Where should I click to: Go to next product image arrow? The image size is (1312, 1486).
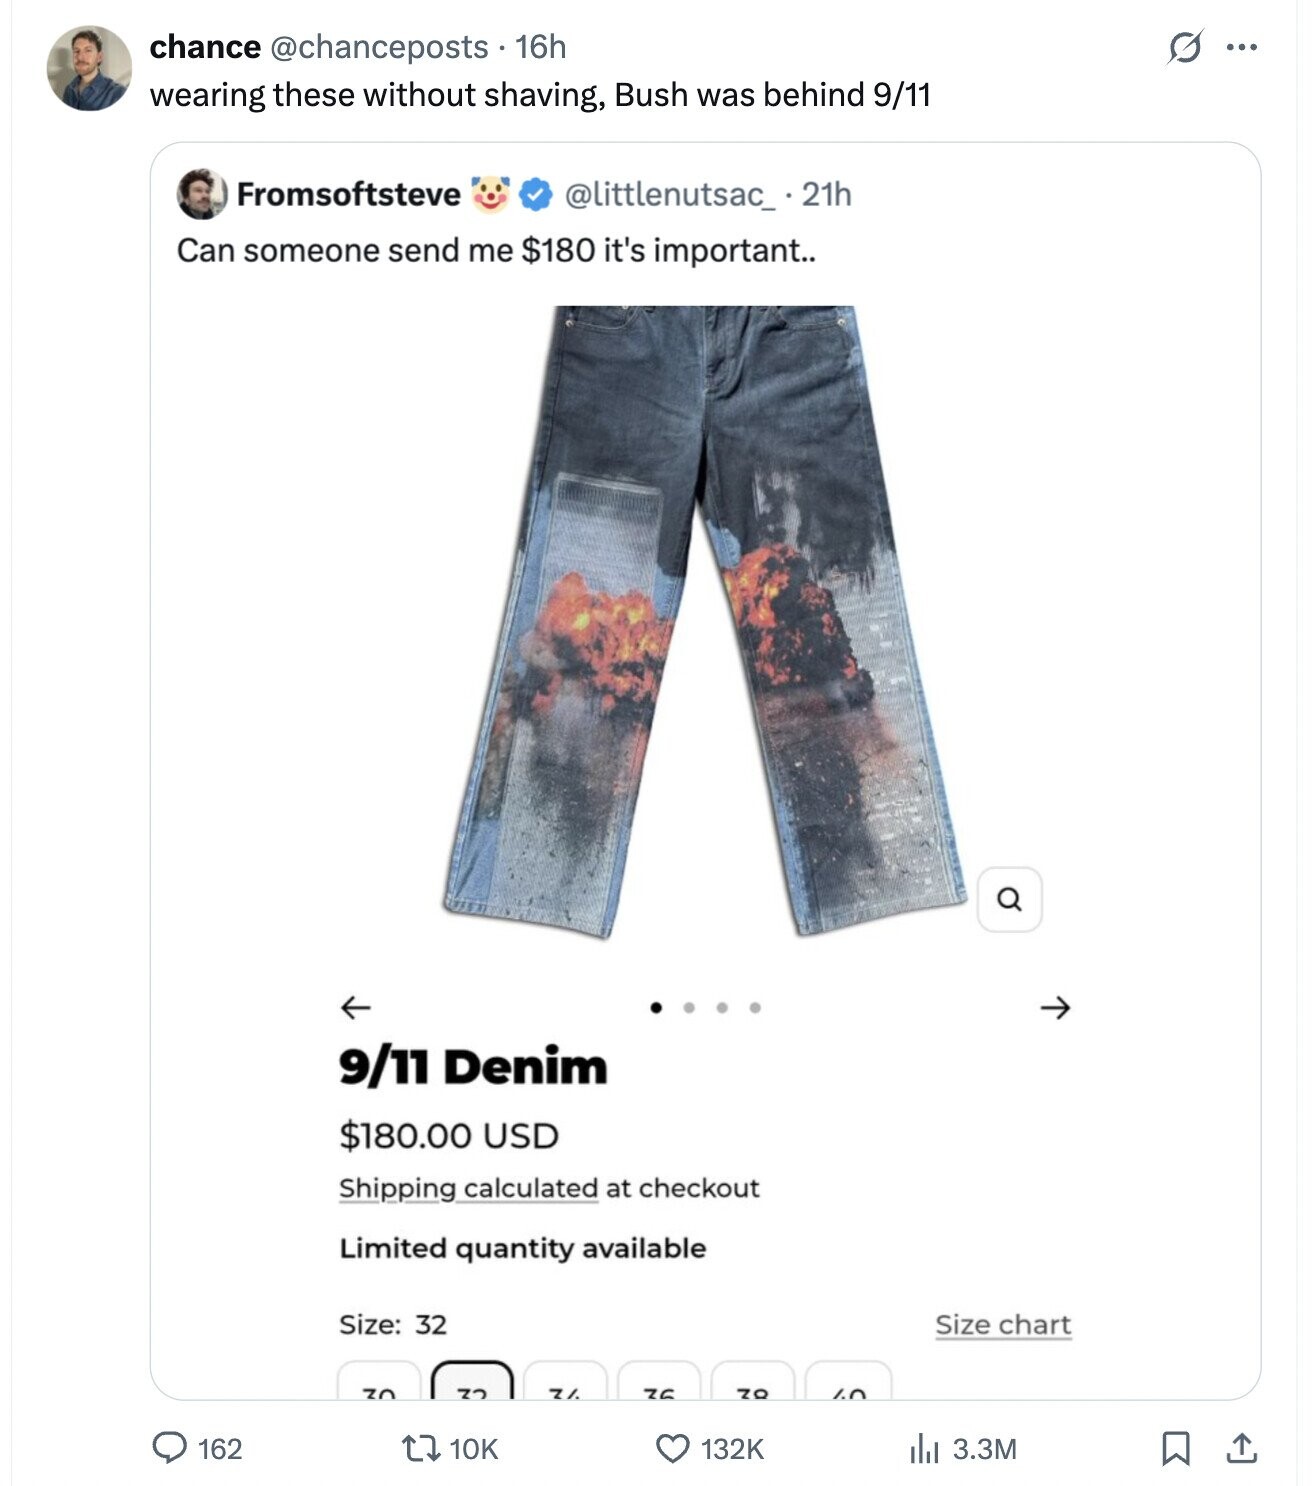[1055, 1007]
